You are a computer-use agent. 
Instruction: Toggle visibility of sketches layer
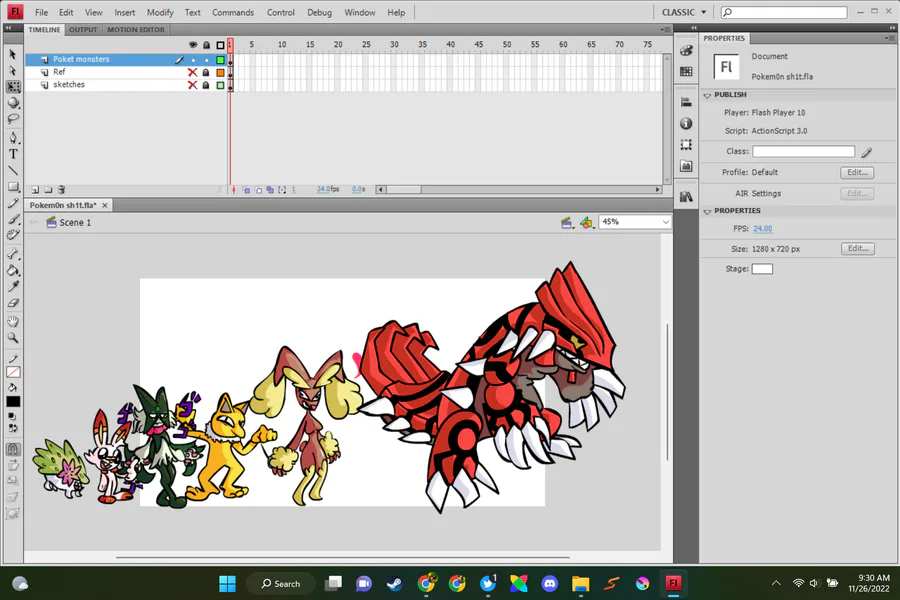point(192,85)
